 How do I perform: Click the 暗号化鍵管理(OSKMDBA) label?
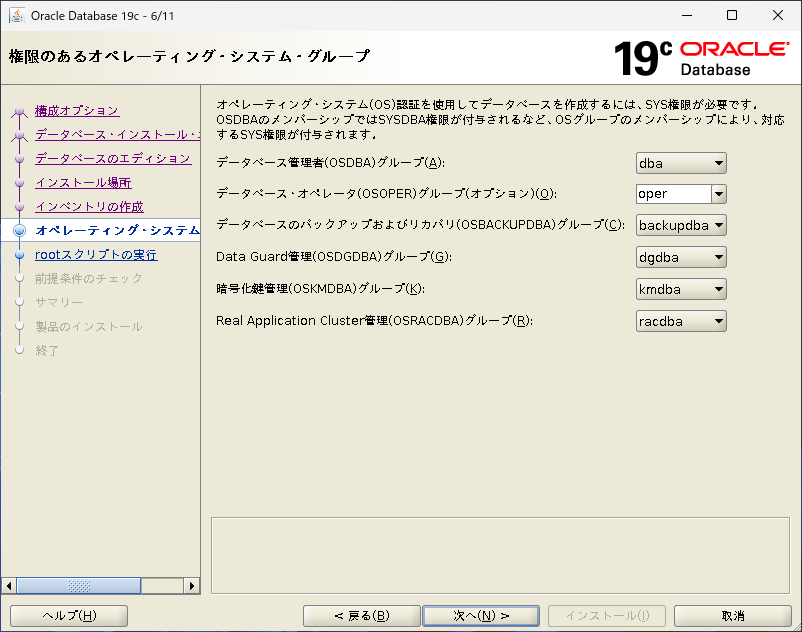(320, 288)
